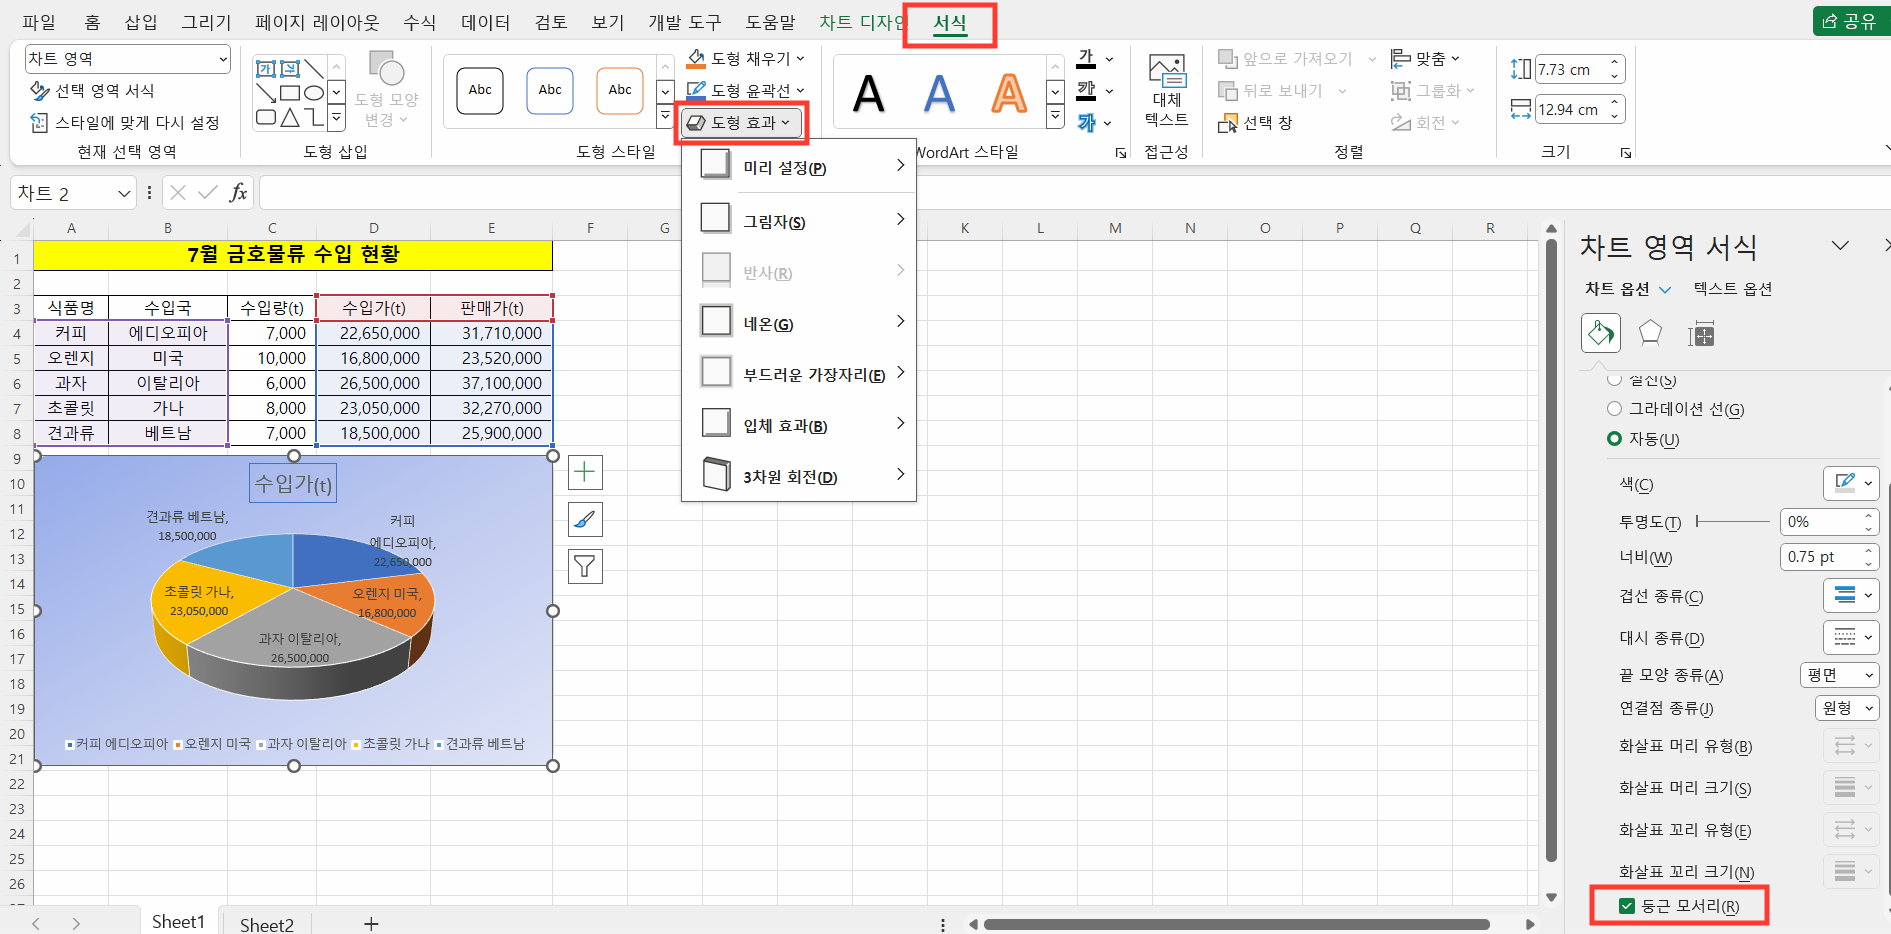Switch to the 페이지 레이아웃 tab

point(317,22)
